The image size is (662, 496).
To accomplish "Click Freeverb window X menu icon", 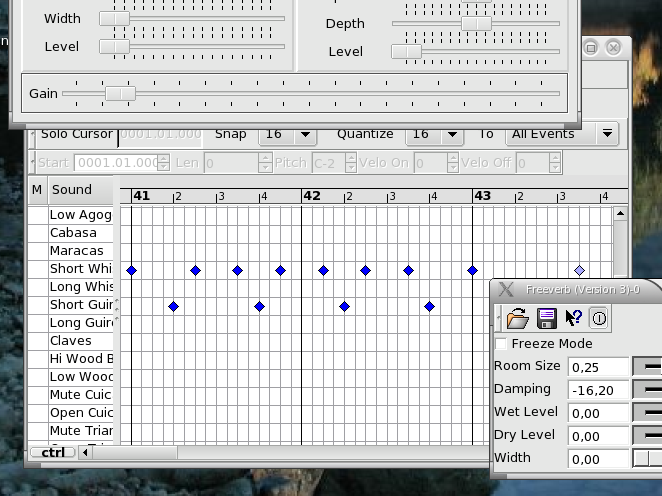I will click(x=506, y=290).
